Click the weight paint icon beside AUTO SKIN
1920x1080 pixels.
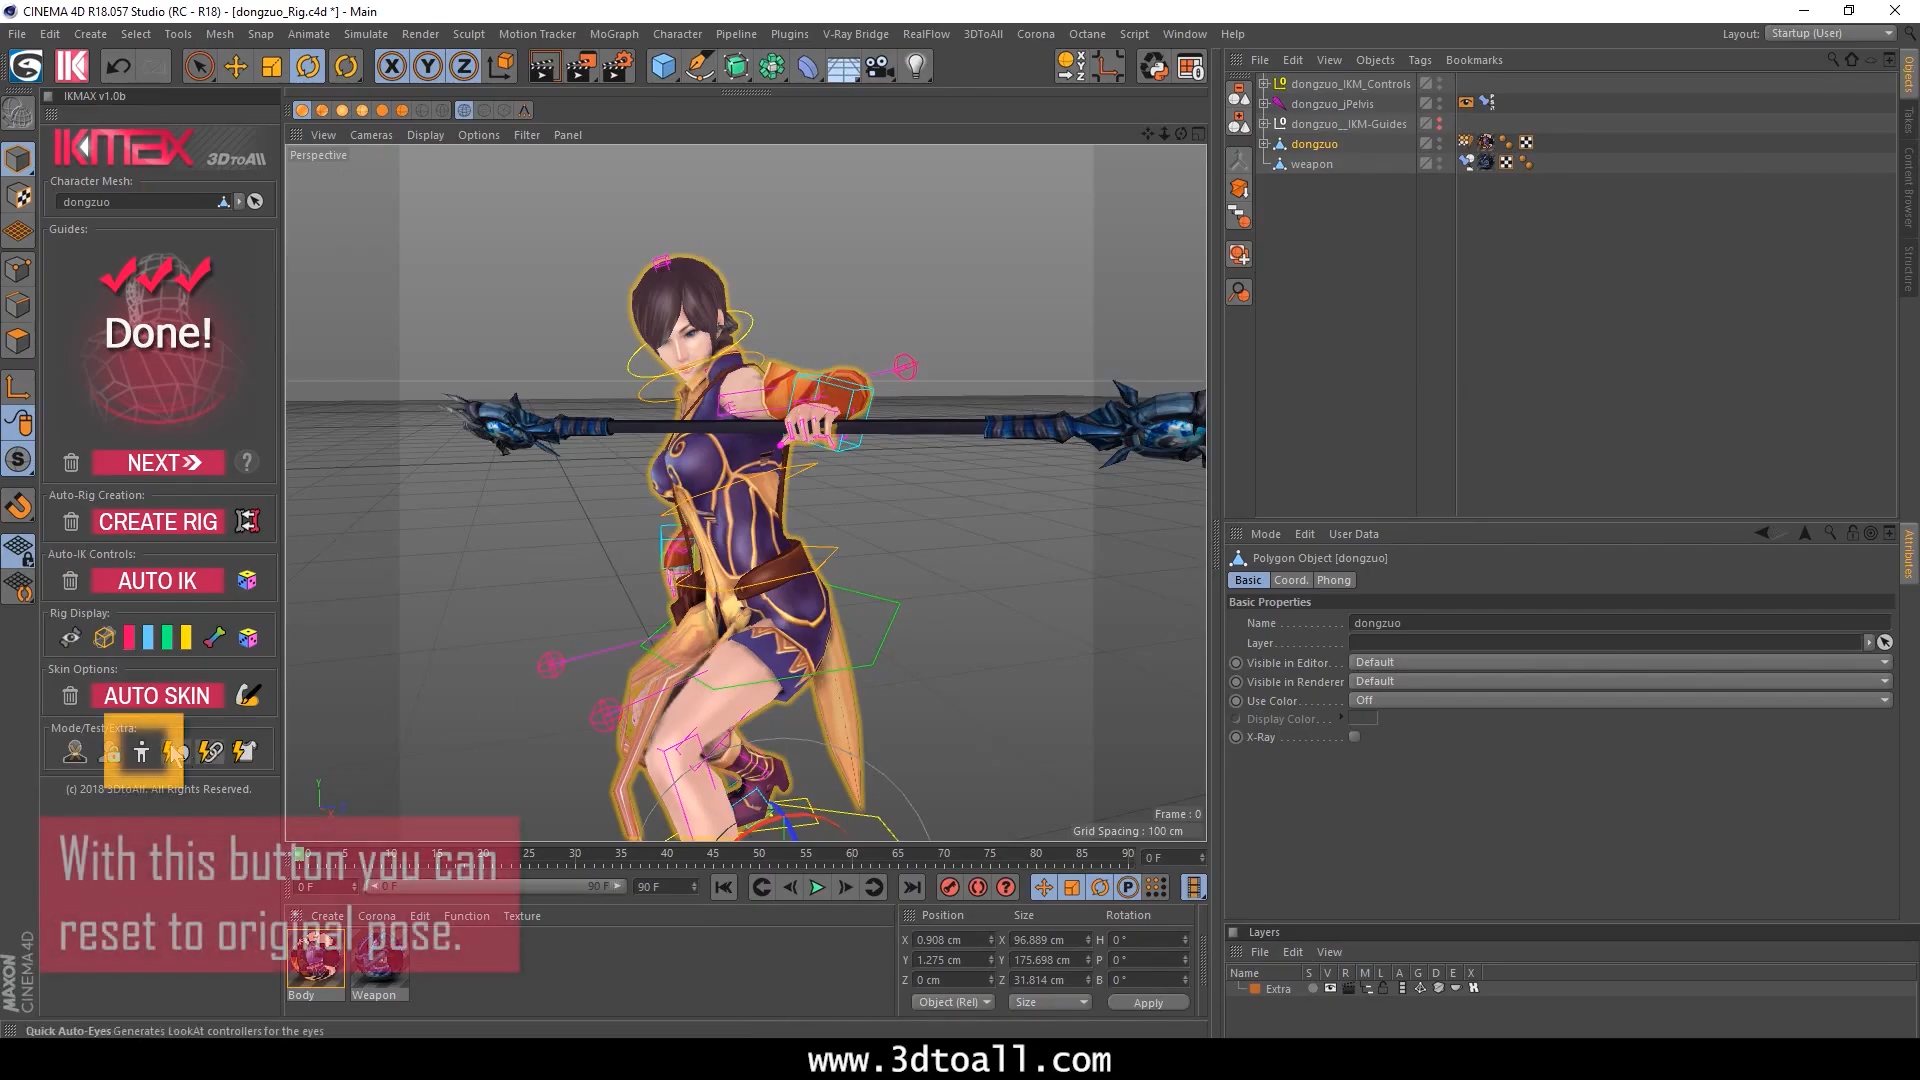248,696
